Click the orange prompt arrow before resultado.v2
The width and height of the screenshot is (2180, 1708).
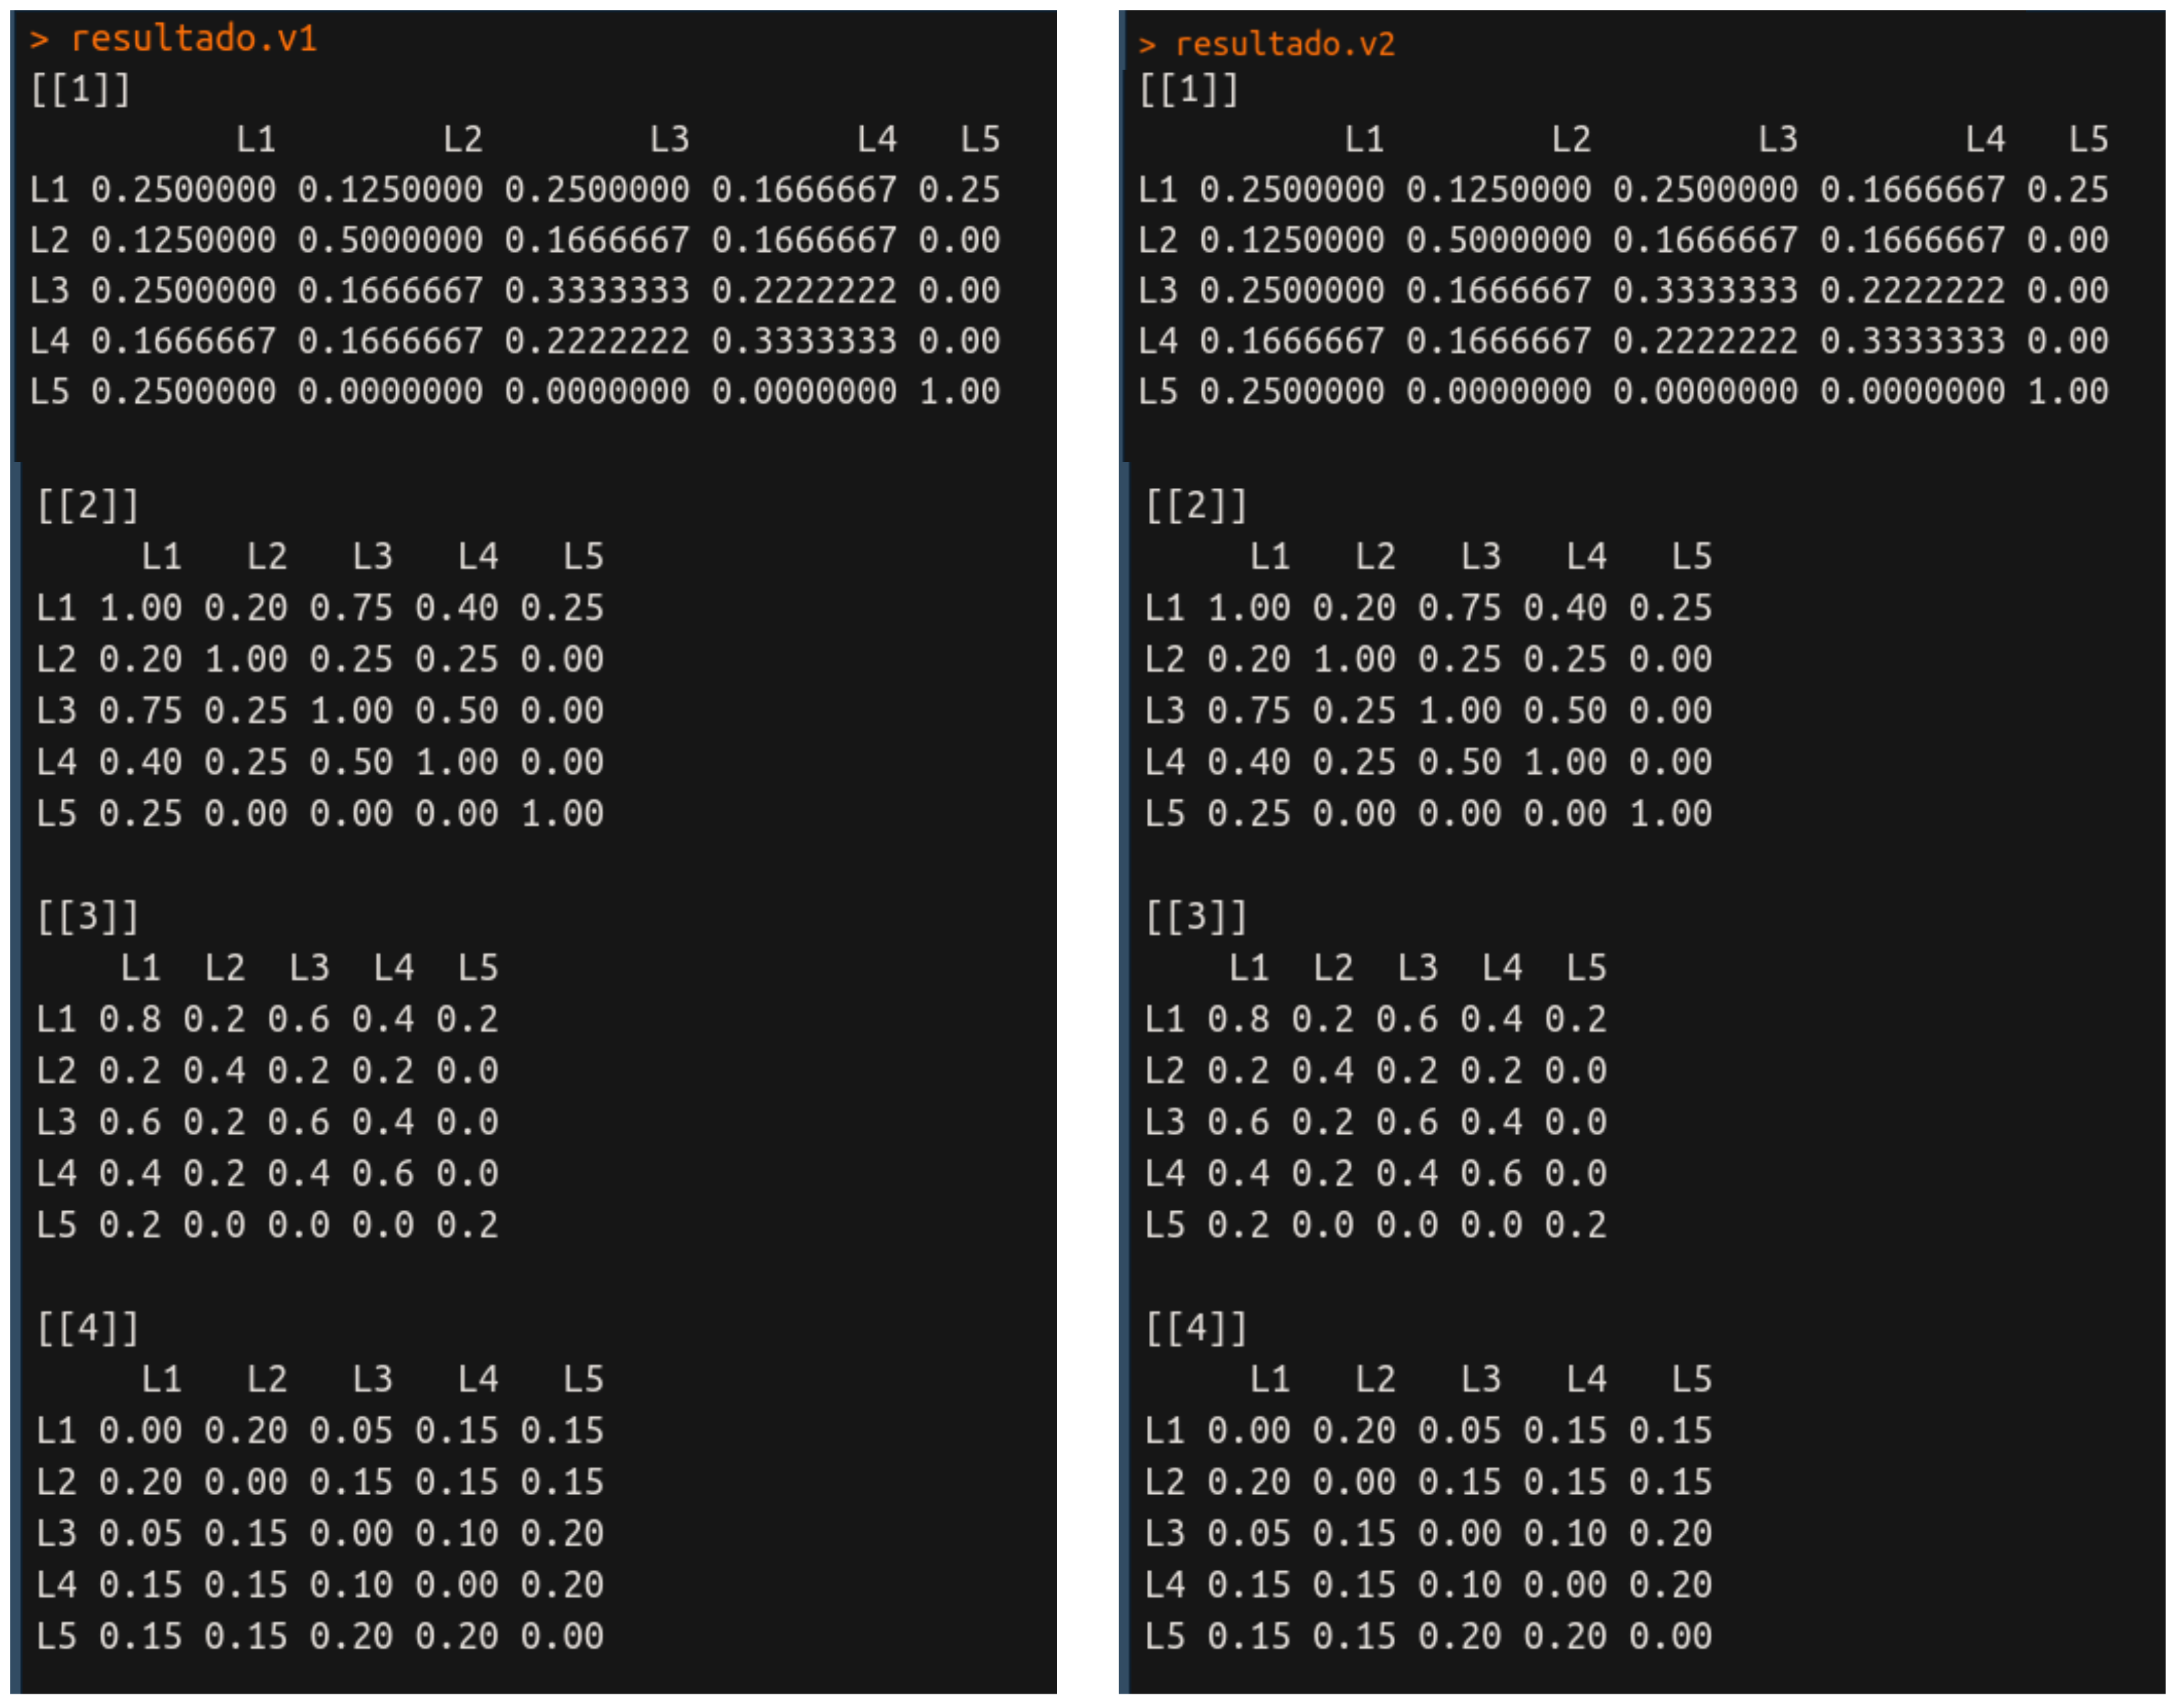(x=1147, y=45)
